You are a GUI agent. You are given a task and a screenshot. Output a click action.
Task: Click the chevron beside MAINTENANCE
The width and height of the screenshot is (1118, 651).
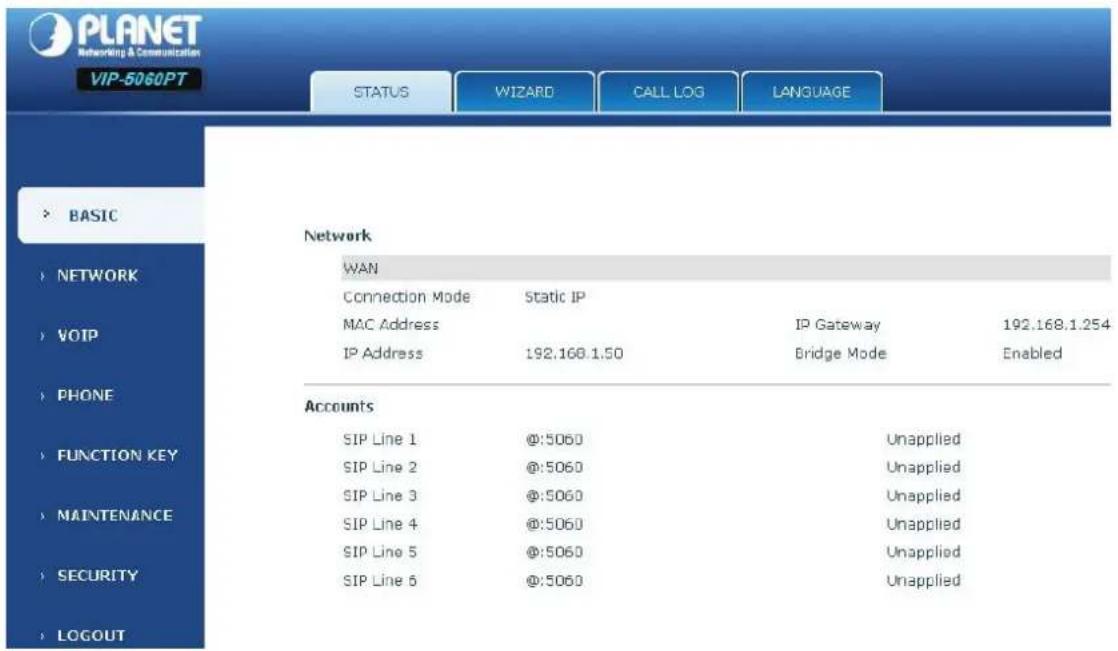[x=42, y=516]
